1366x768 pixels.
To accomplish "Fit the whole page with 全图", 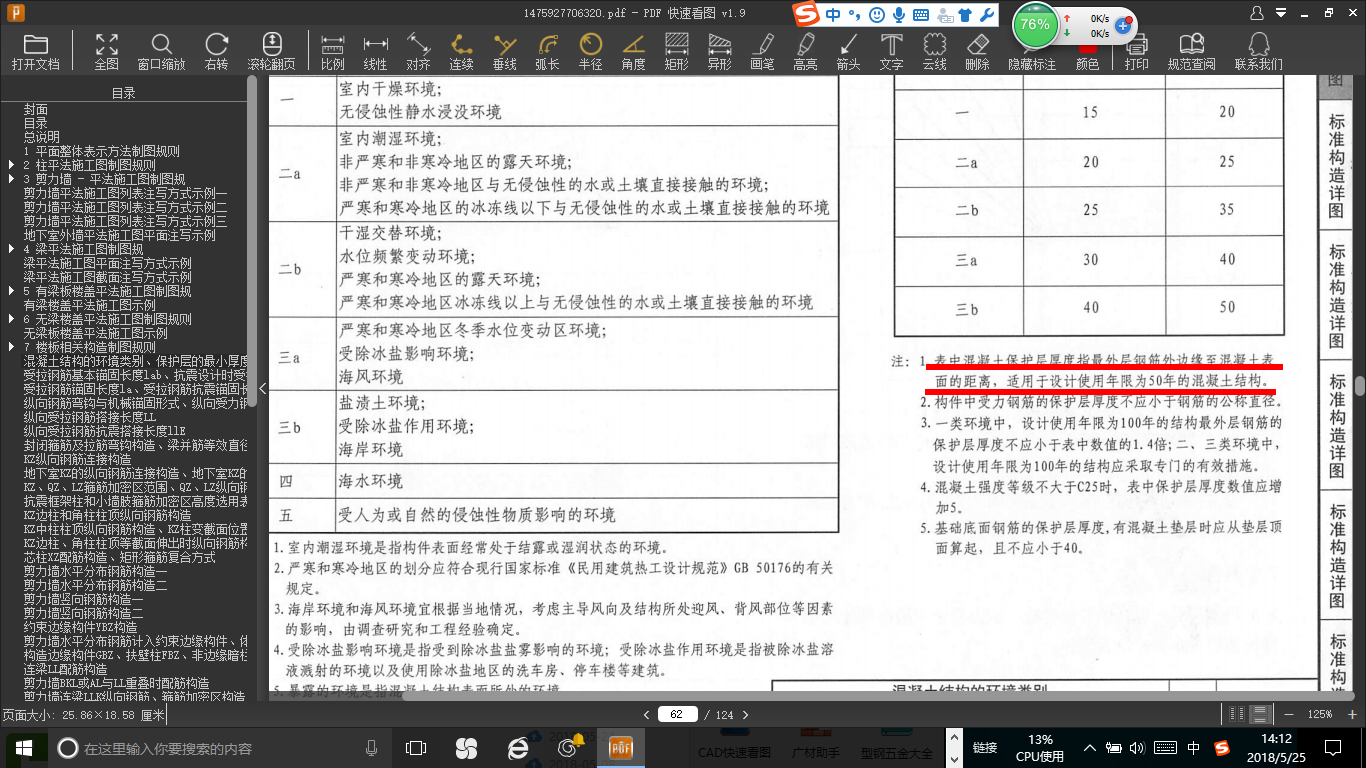I will tap(106, 51).
